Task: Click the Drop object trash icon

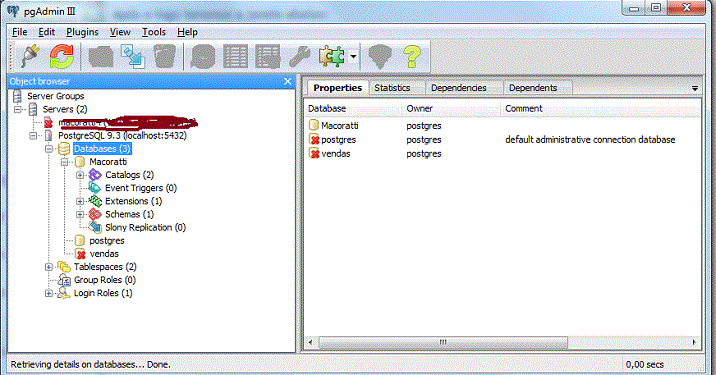Action: coord(164,57)
